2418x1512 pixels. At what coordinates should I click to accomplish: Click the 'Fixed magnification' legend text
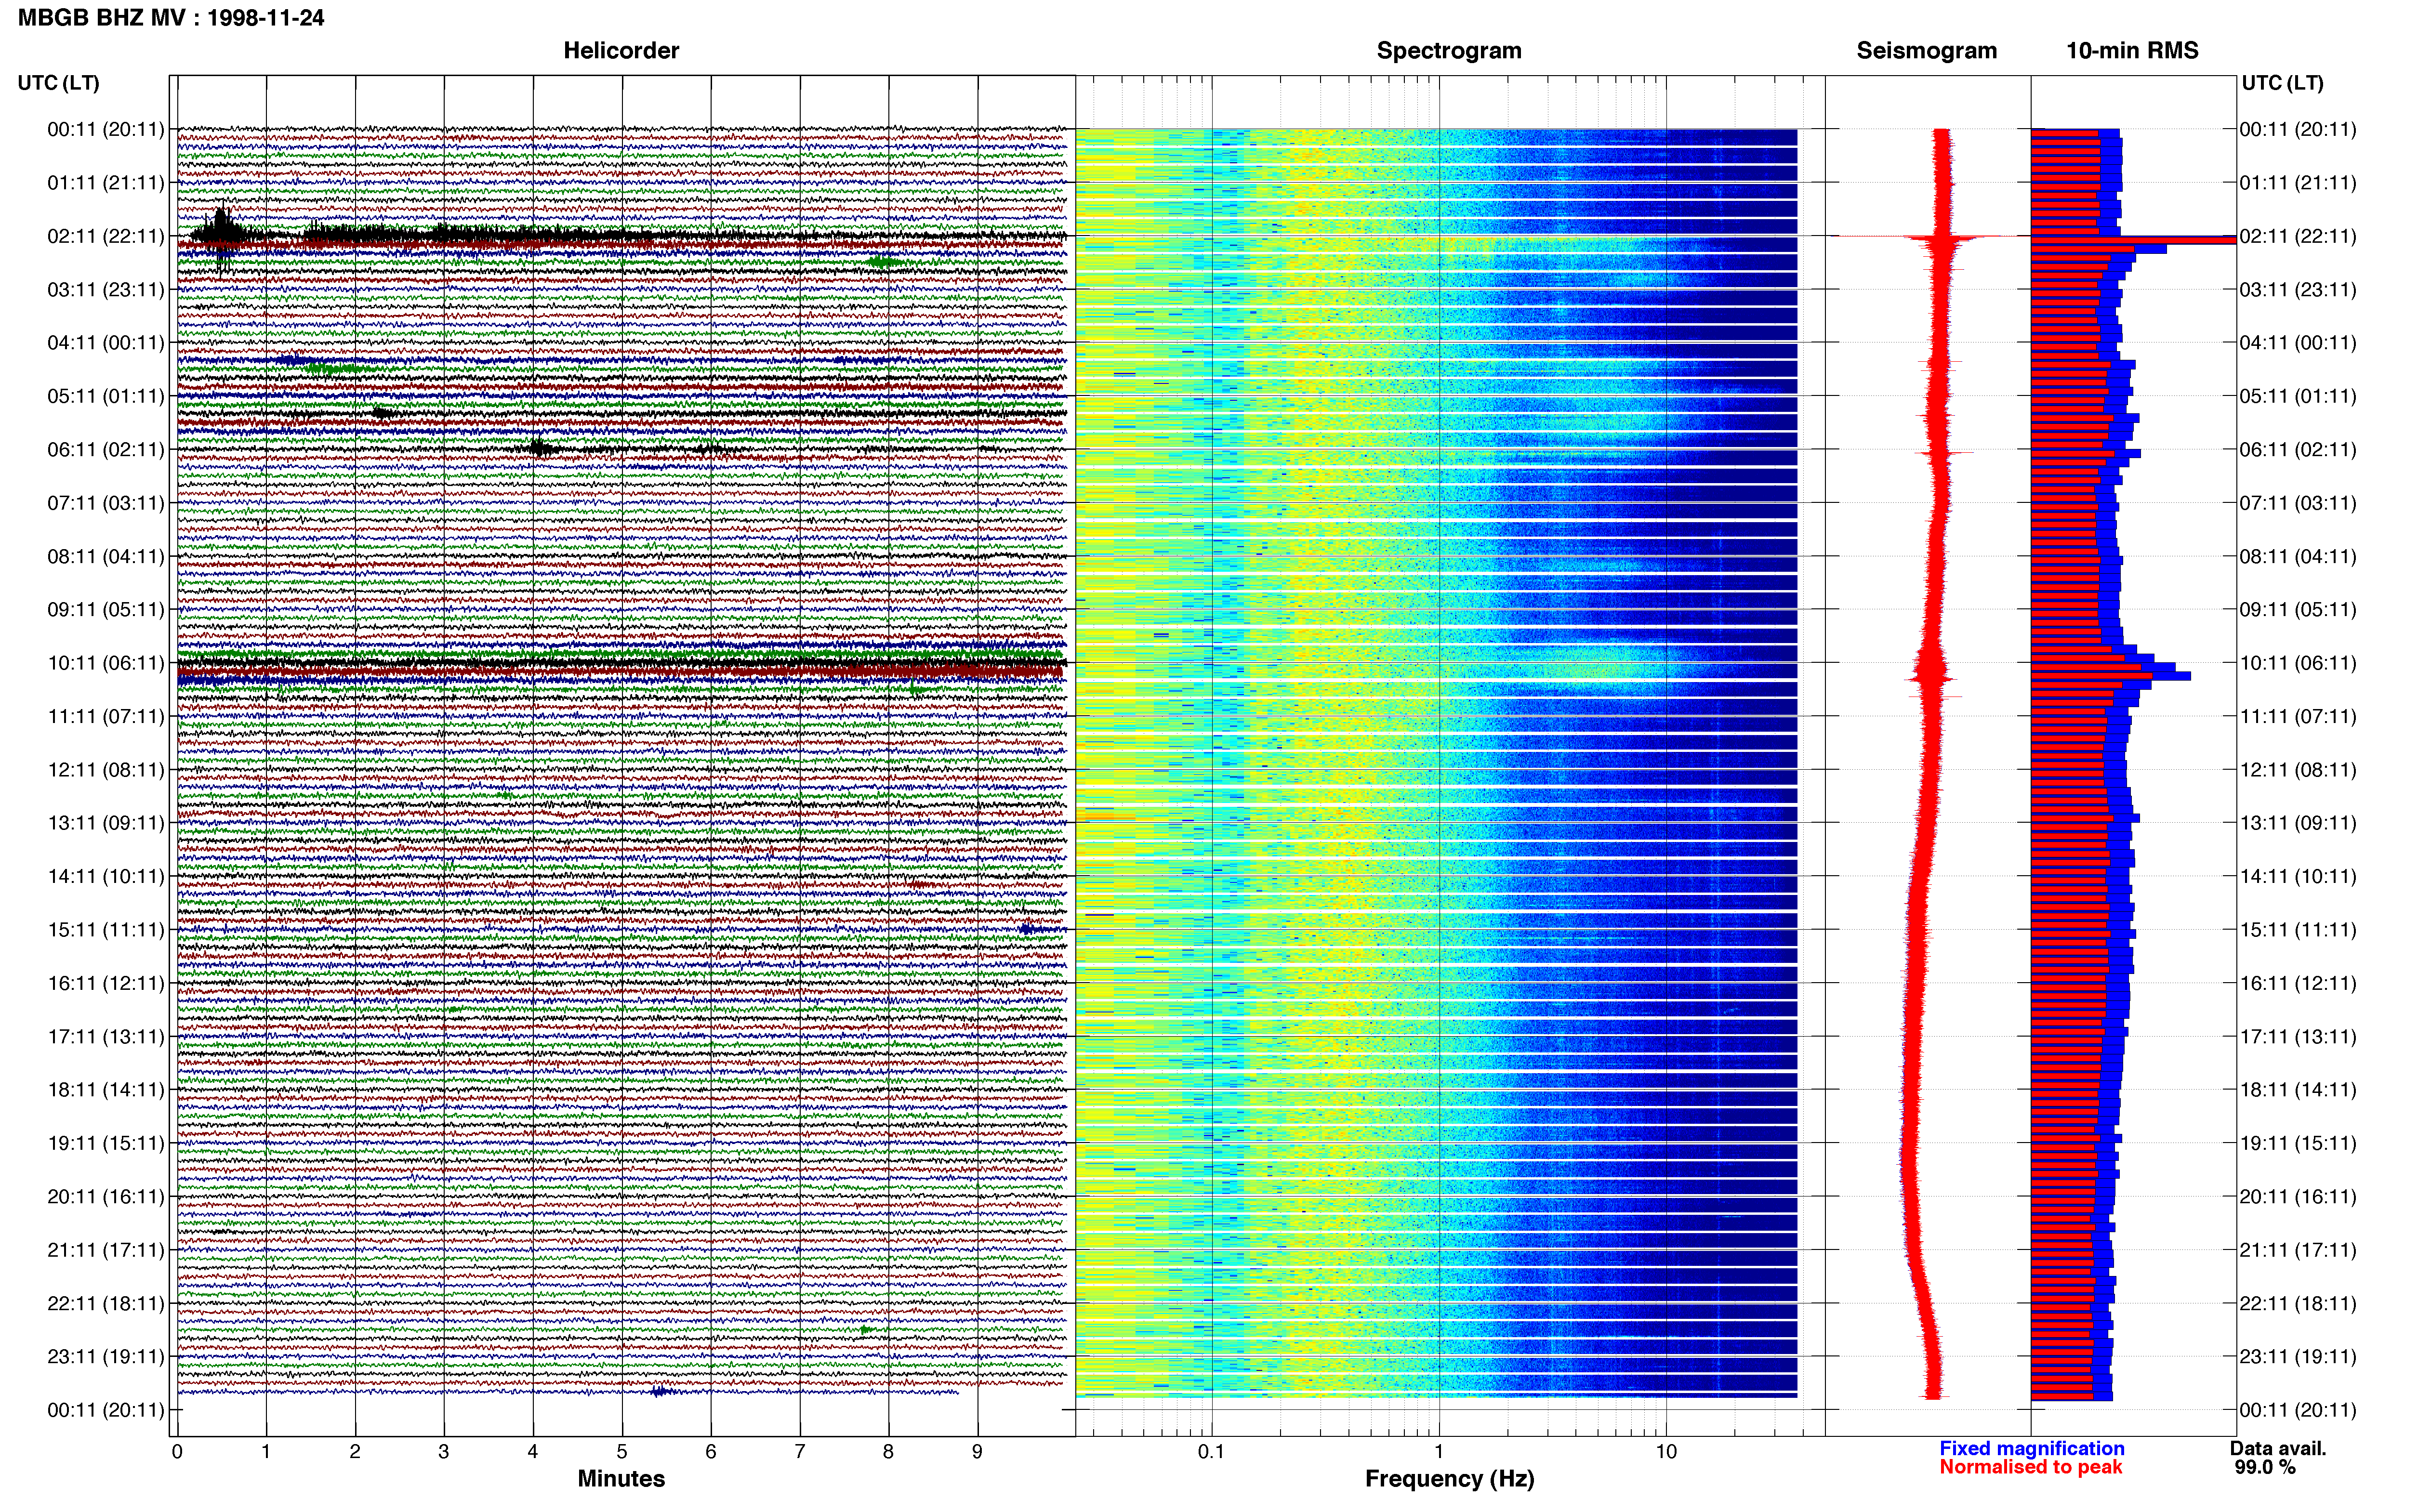click(2031, 1448)
